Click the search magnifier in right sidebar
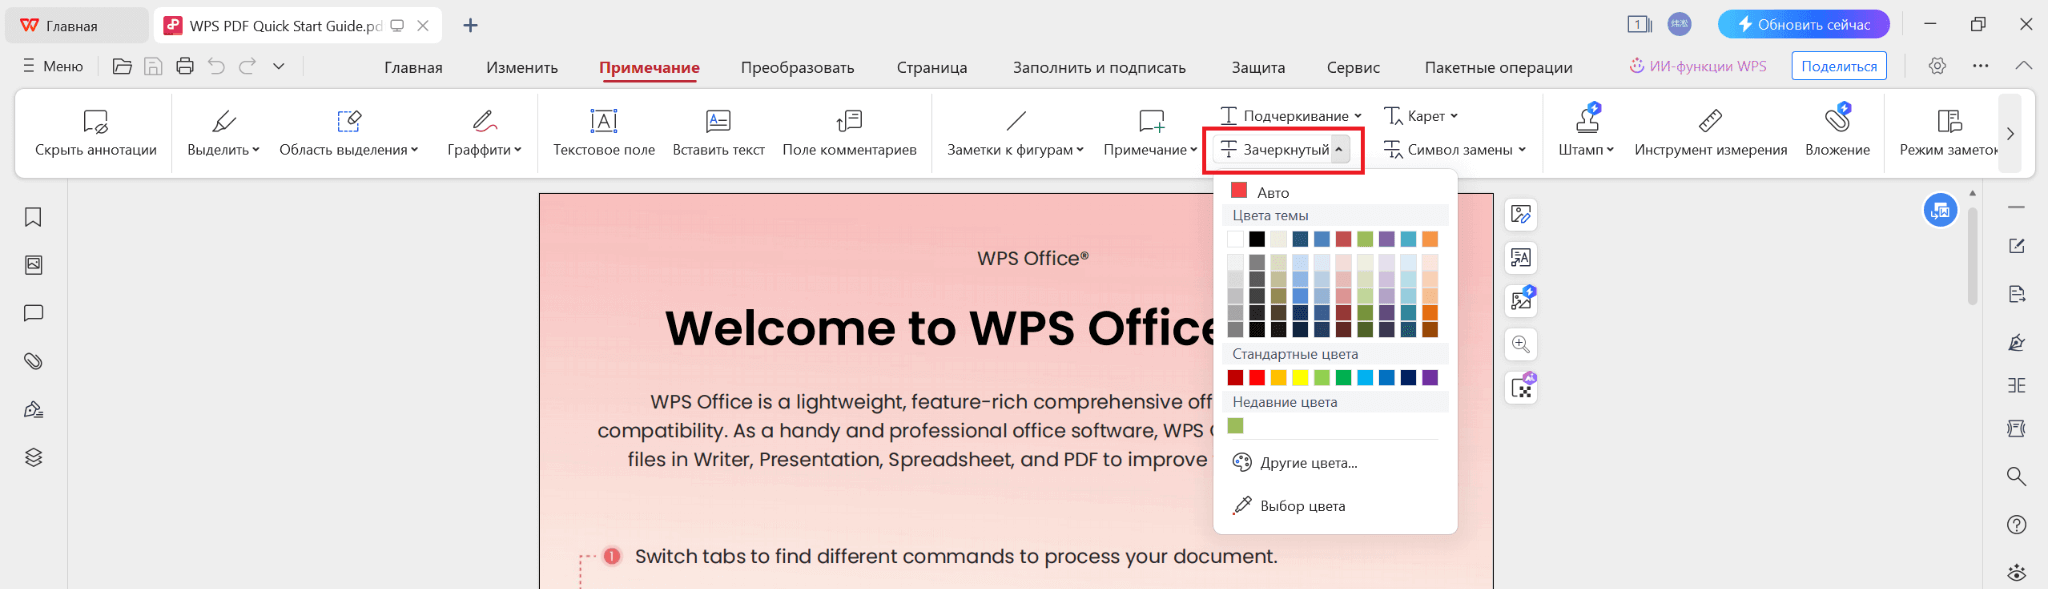The height and width of the screenshot is (589, 2048). coord(2016,476)
